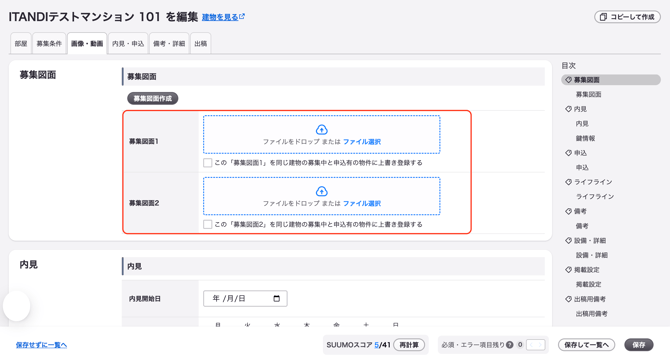670x363 pixels.
Task: Check the 募集図面1 overwrite registration checkbox
Action: [x=208, y=163]
